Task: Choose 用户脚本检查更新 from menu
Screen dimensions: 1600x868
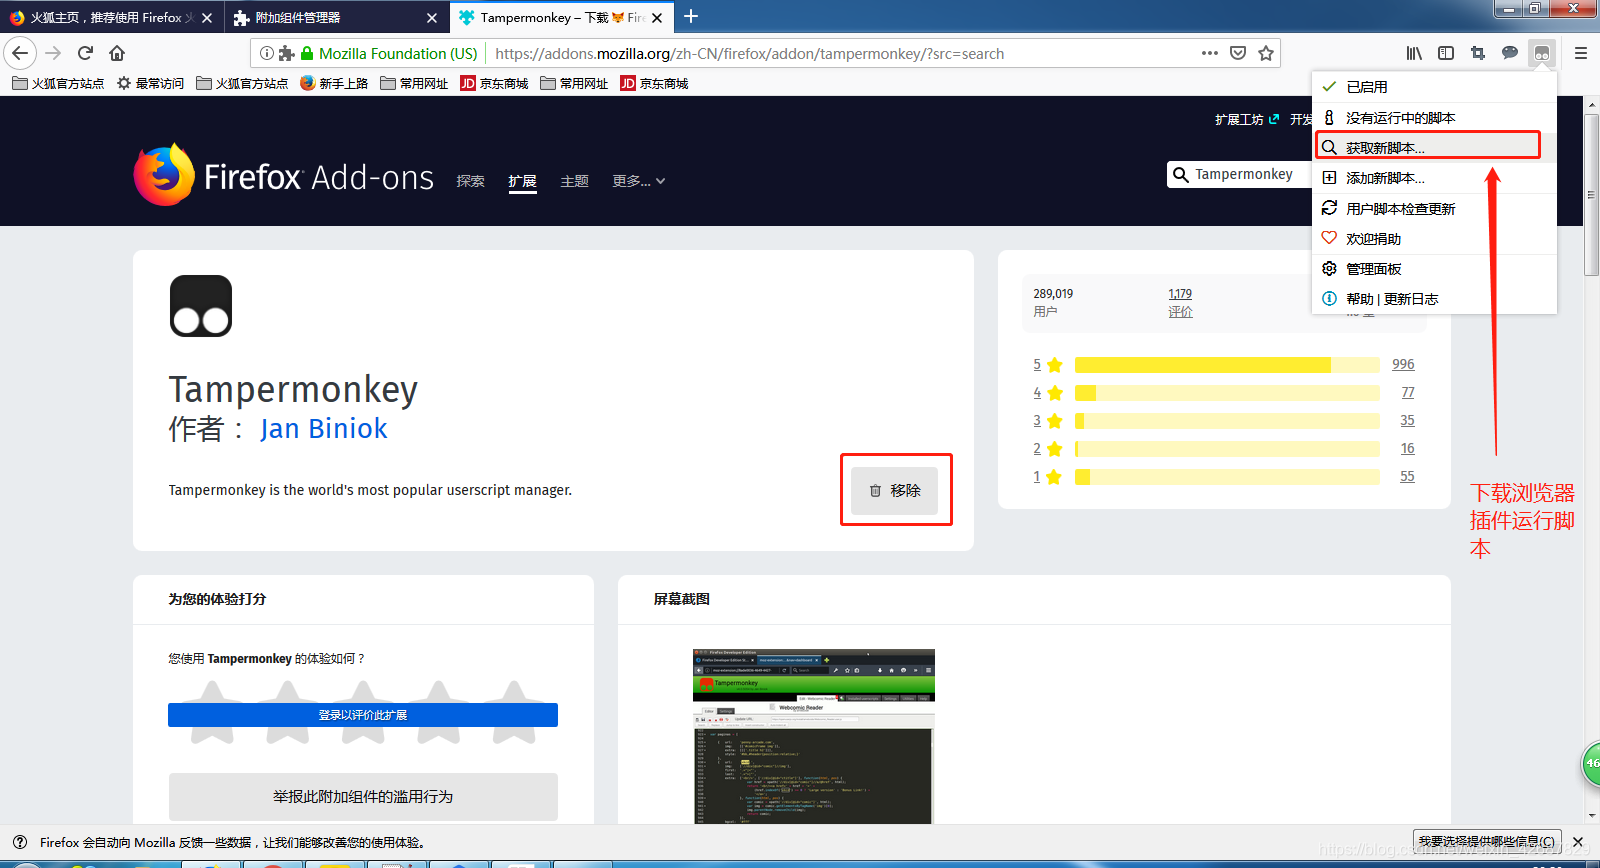Action: [1434, 208]
